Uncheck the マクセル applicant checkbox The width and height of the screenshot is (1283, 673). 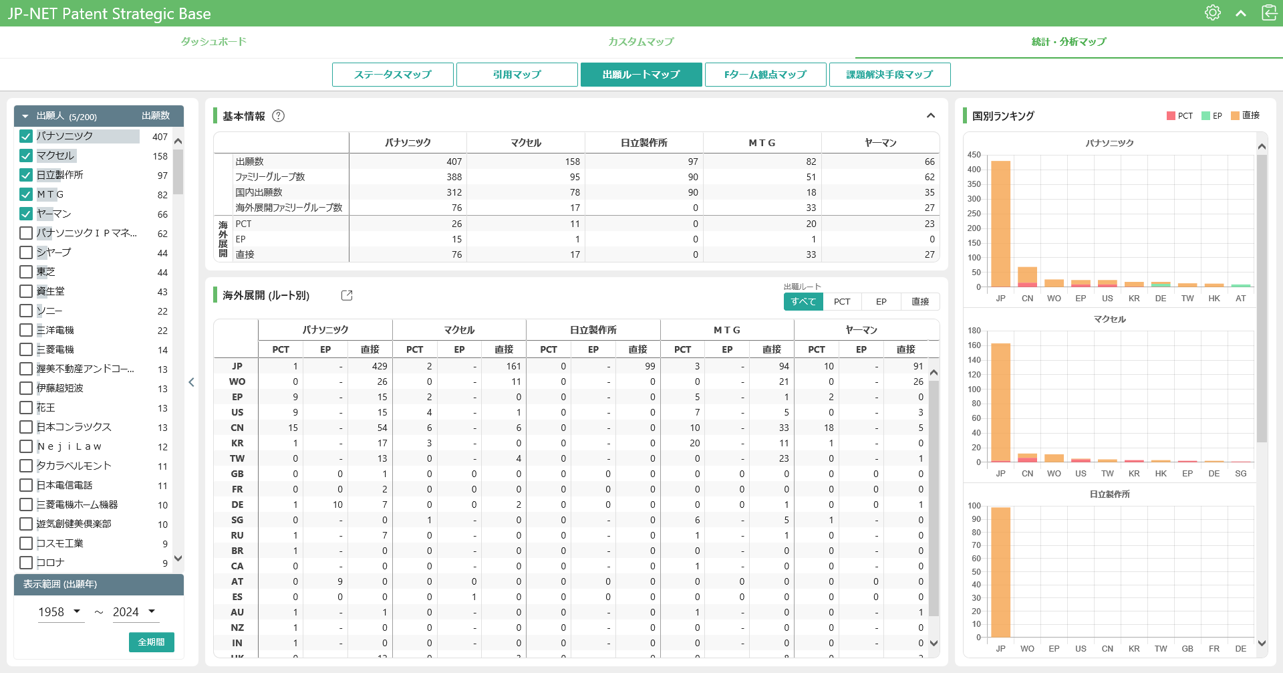coord(26,156)
